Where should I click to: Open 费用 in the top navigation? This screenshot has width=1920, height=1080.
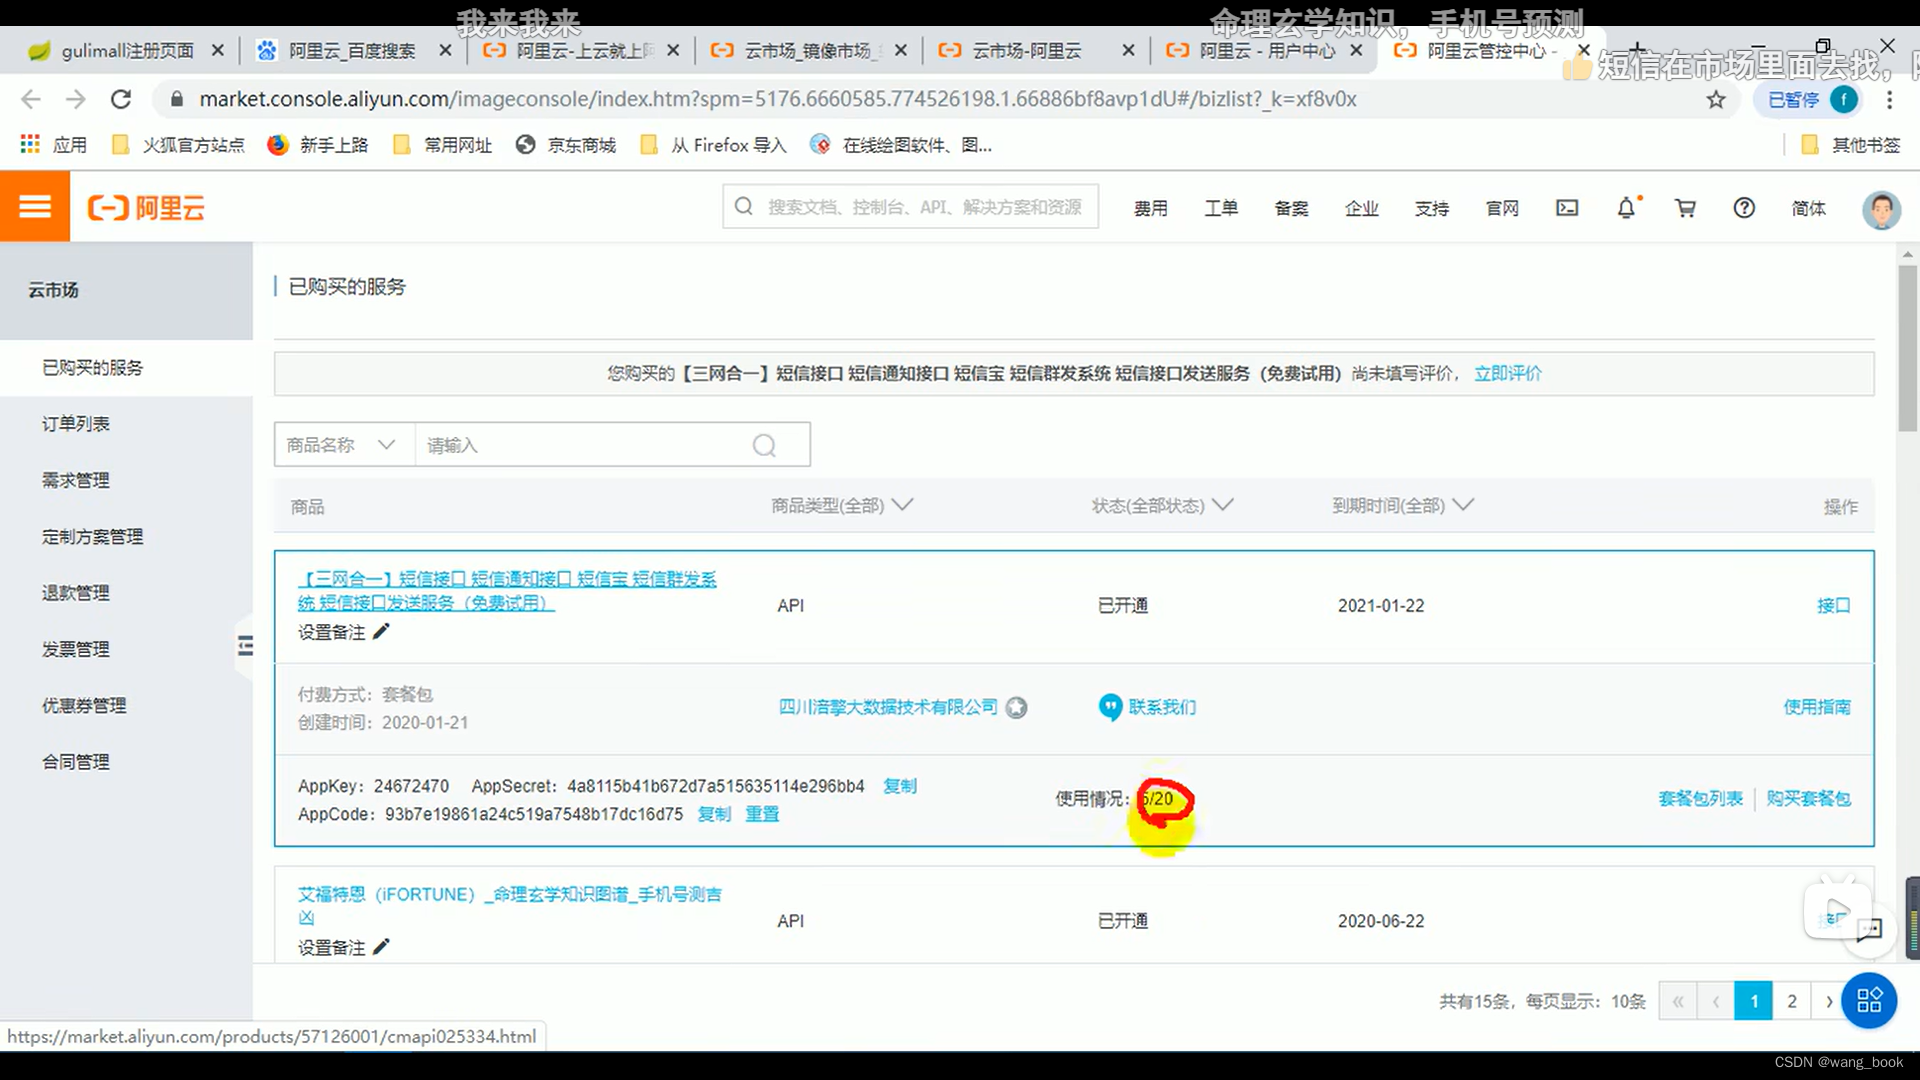[x=1150, y=208]
